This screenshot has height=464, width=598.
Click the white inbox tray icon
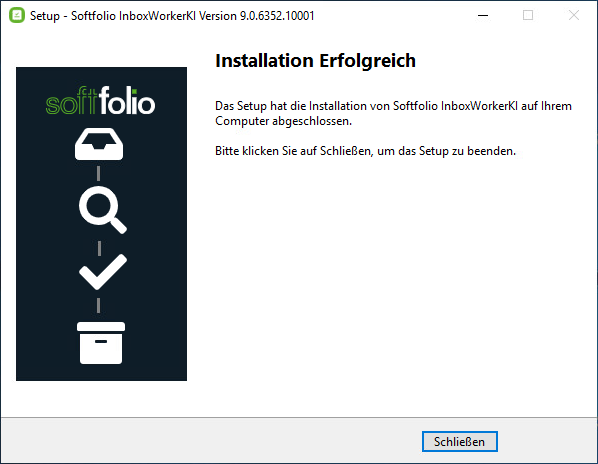(99, 144)
